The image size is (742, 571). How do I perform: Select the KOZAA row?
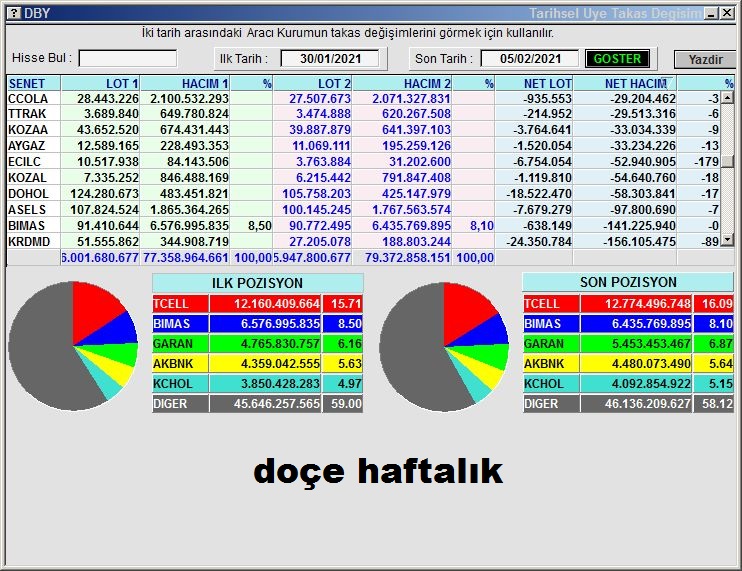point(363,130)
